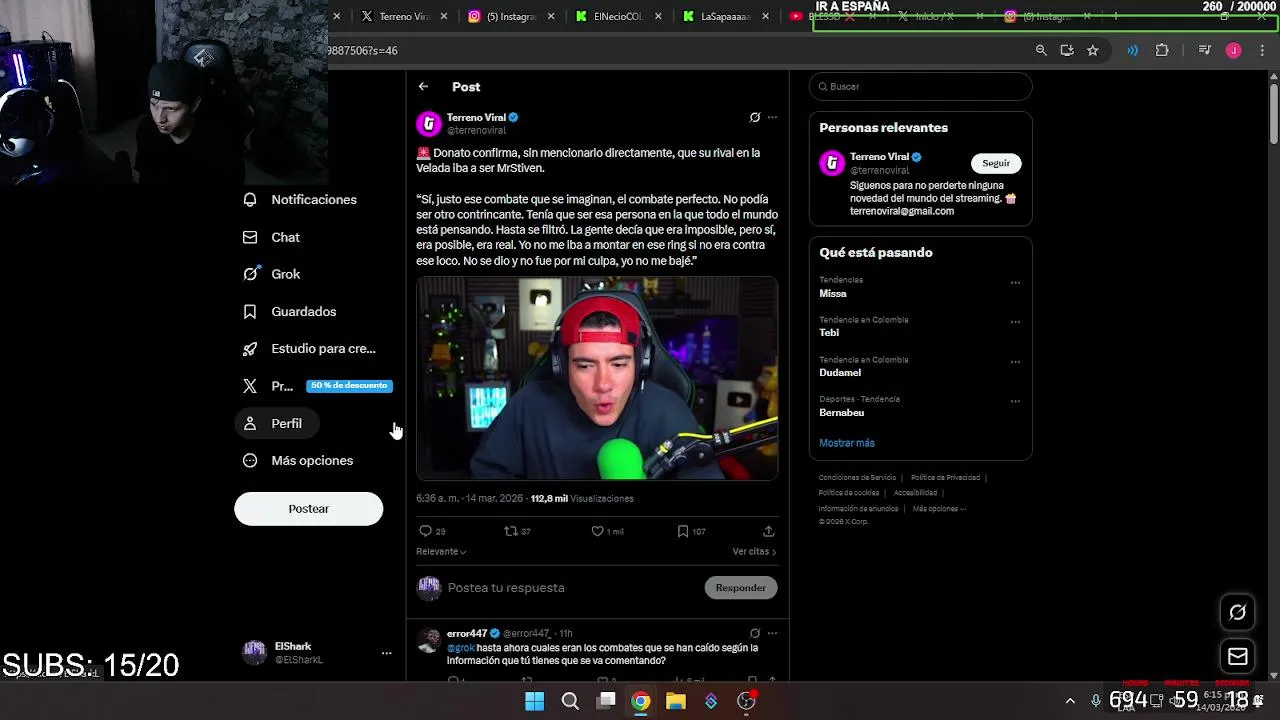Open Windows Start button in taskbar
The image size is (1280, 720).
click(x=535, y=701)
